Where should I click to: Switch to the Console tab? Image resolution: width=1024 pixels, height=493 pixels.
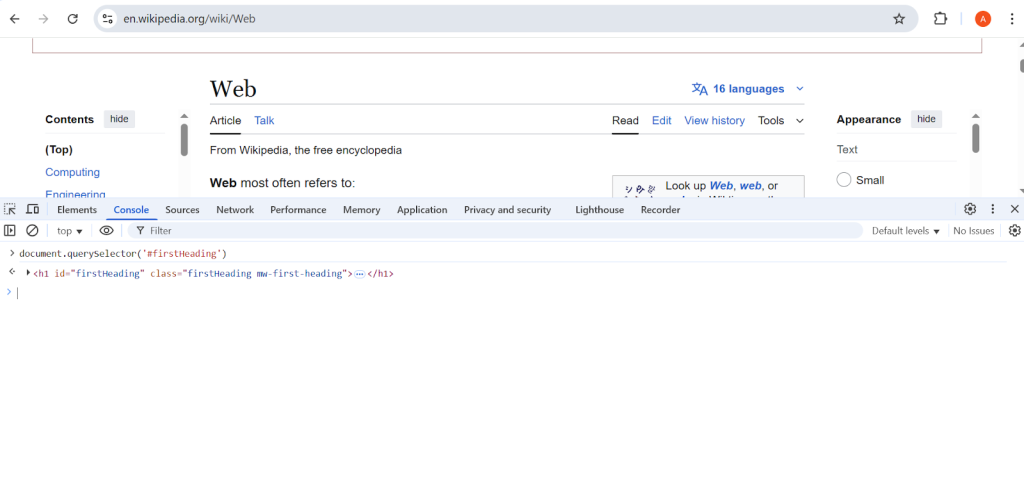(x=131, y=210)
